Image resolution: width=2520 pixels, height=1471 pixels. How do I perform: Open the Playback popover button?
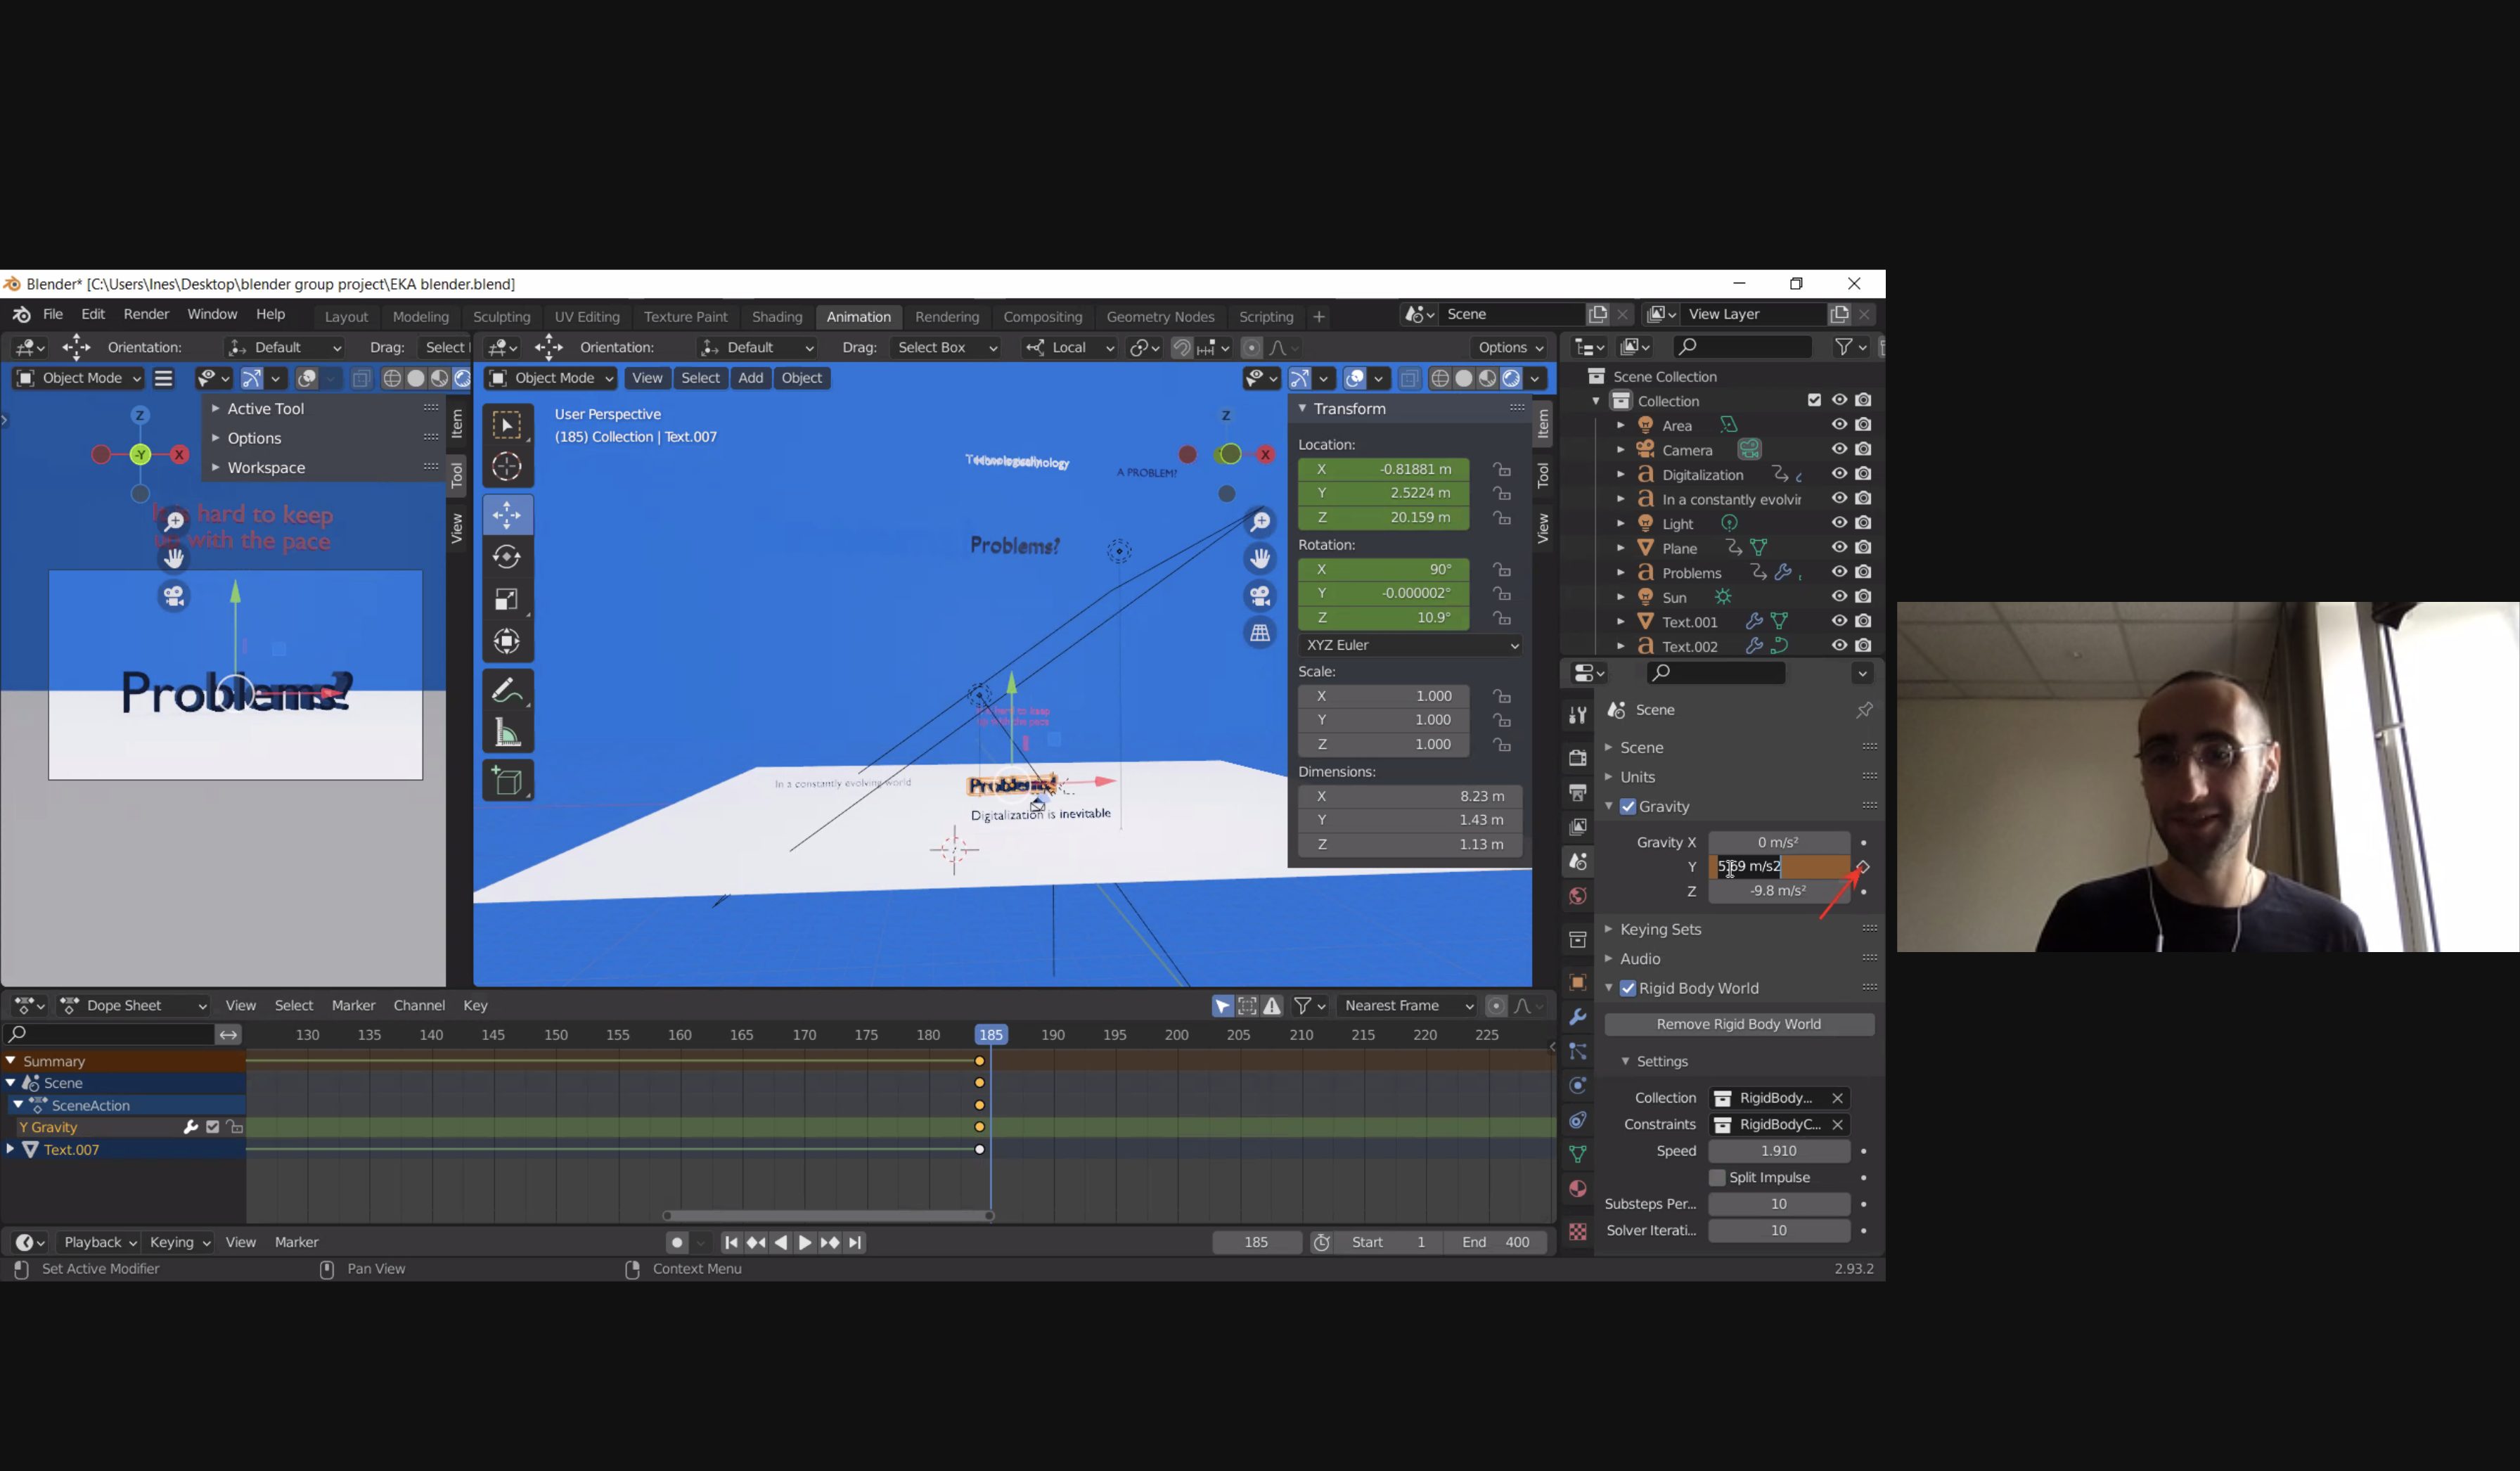click(99, 1243)
